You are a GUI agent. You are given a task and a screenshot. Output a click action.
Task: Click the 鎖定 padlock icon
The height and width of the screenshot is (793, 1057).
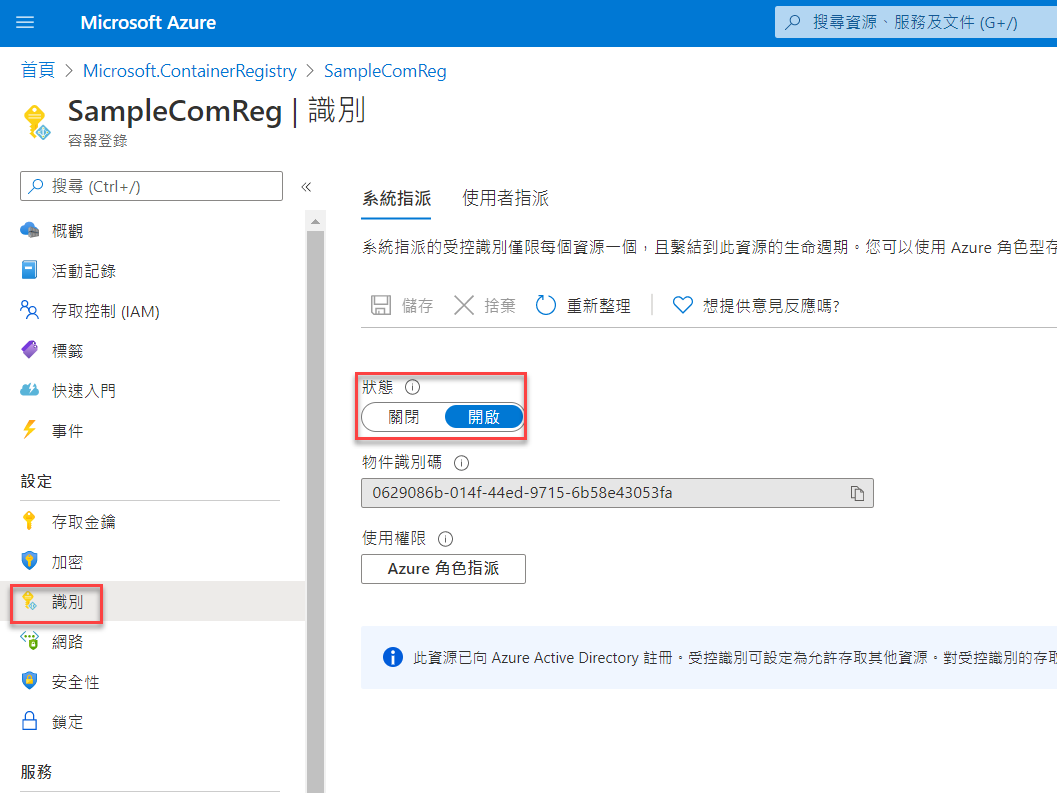(x=30, y=721)
